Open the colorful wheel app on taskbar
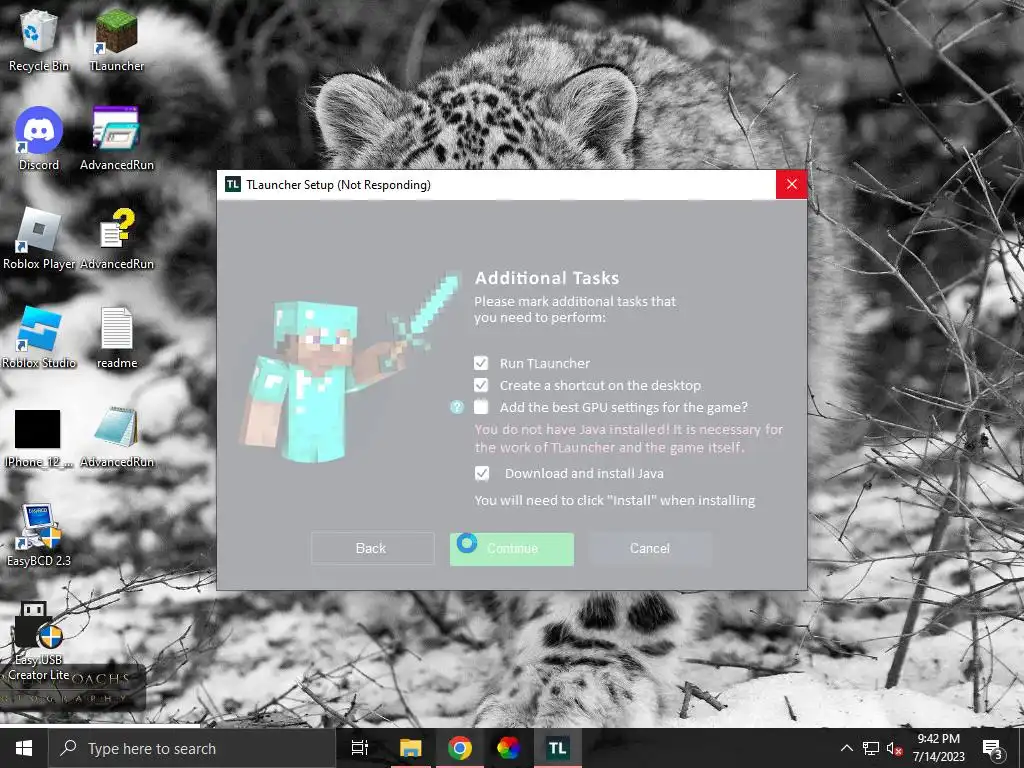 pos(508,748)
